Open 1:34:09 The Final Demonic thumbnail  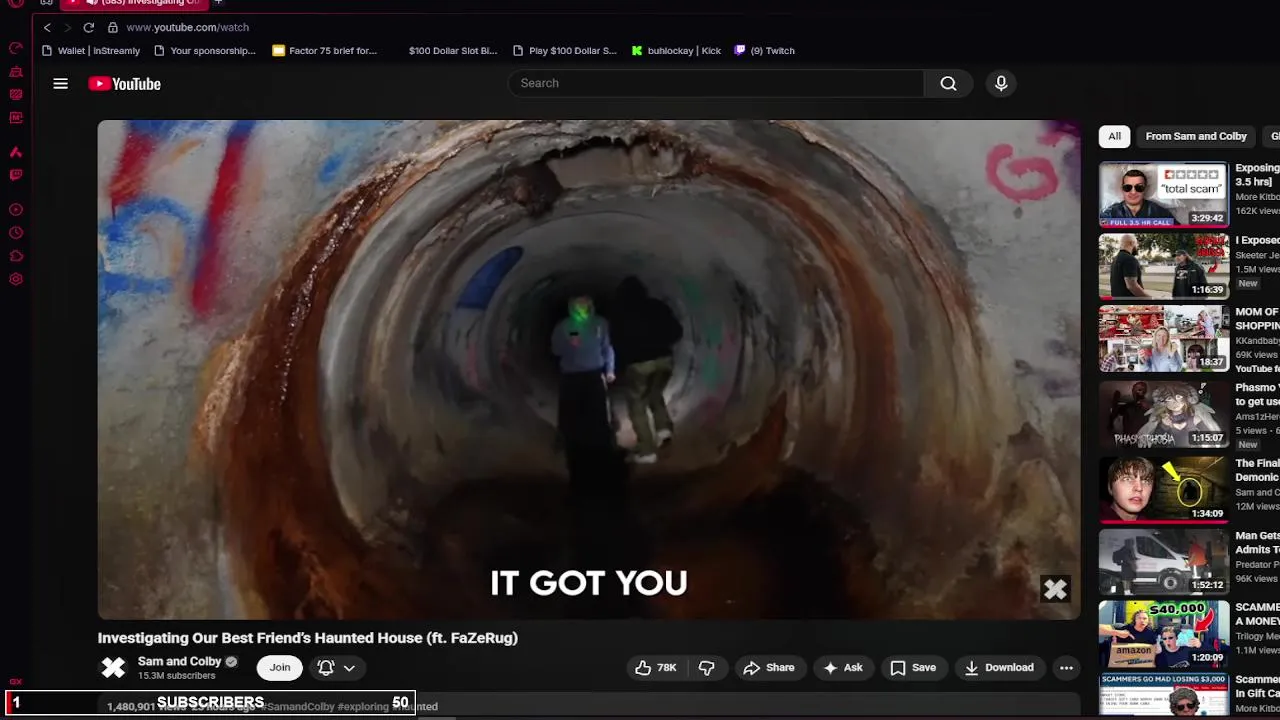tap(1164, 491)
